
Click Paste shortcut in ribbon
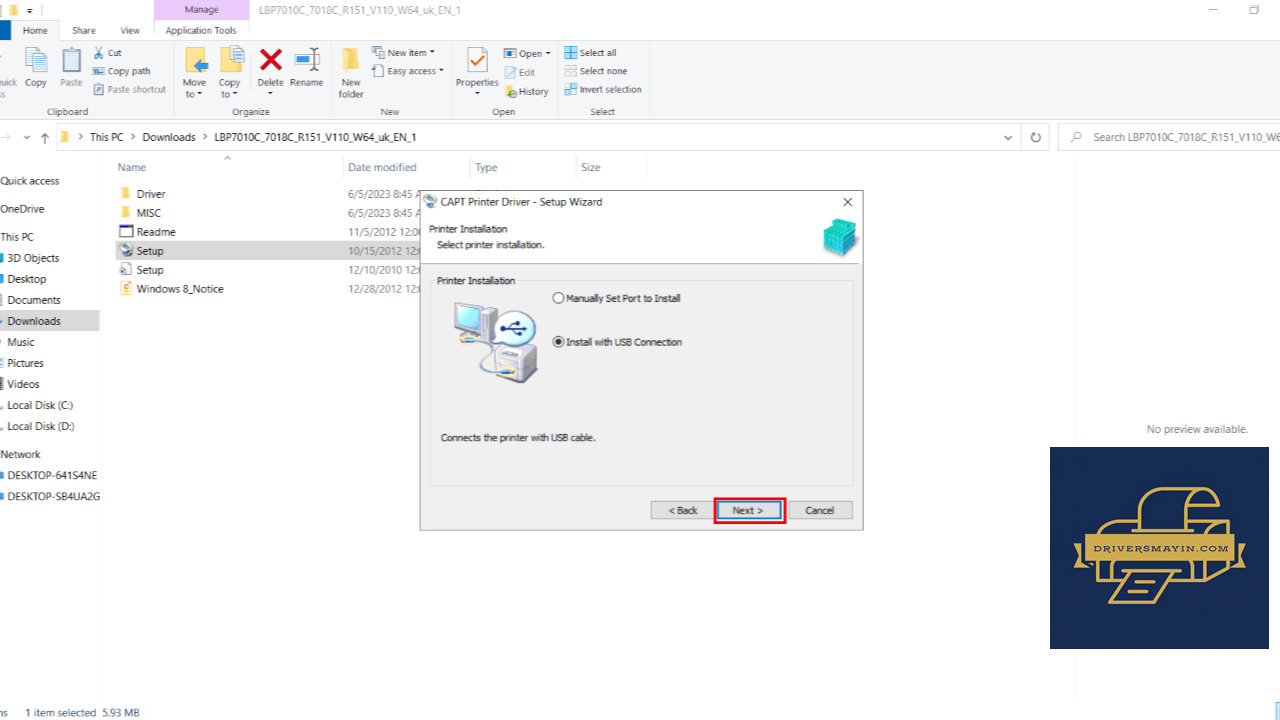coord(130,89)
